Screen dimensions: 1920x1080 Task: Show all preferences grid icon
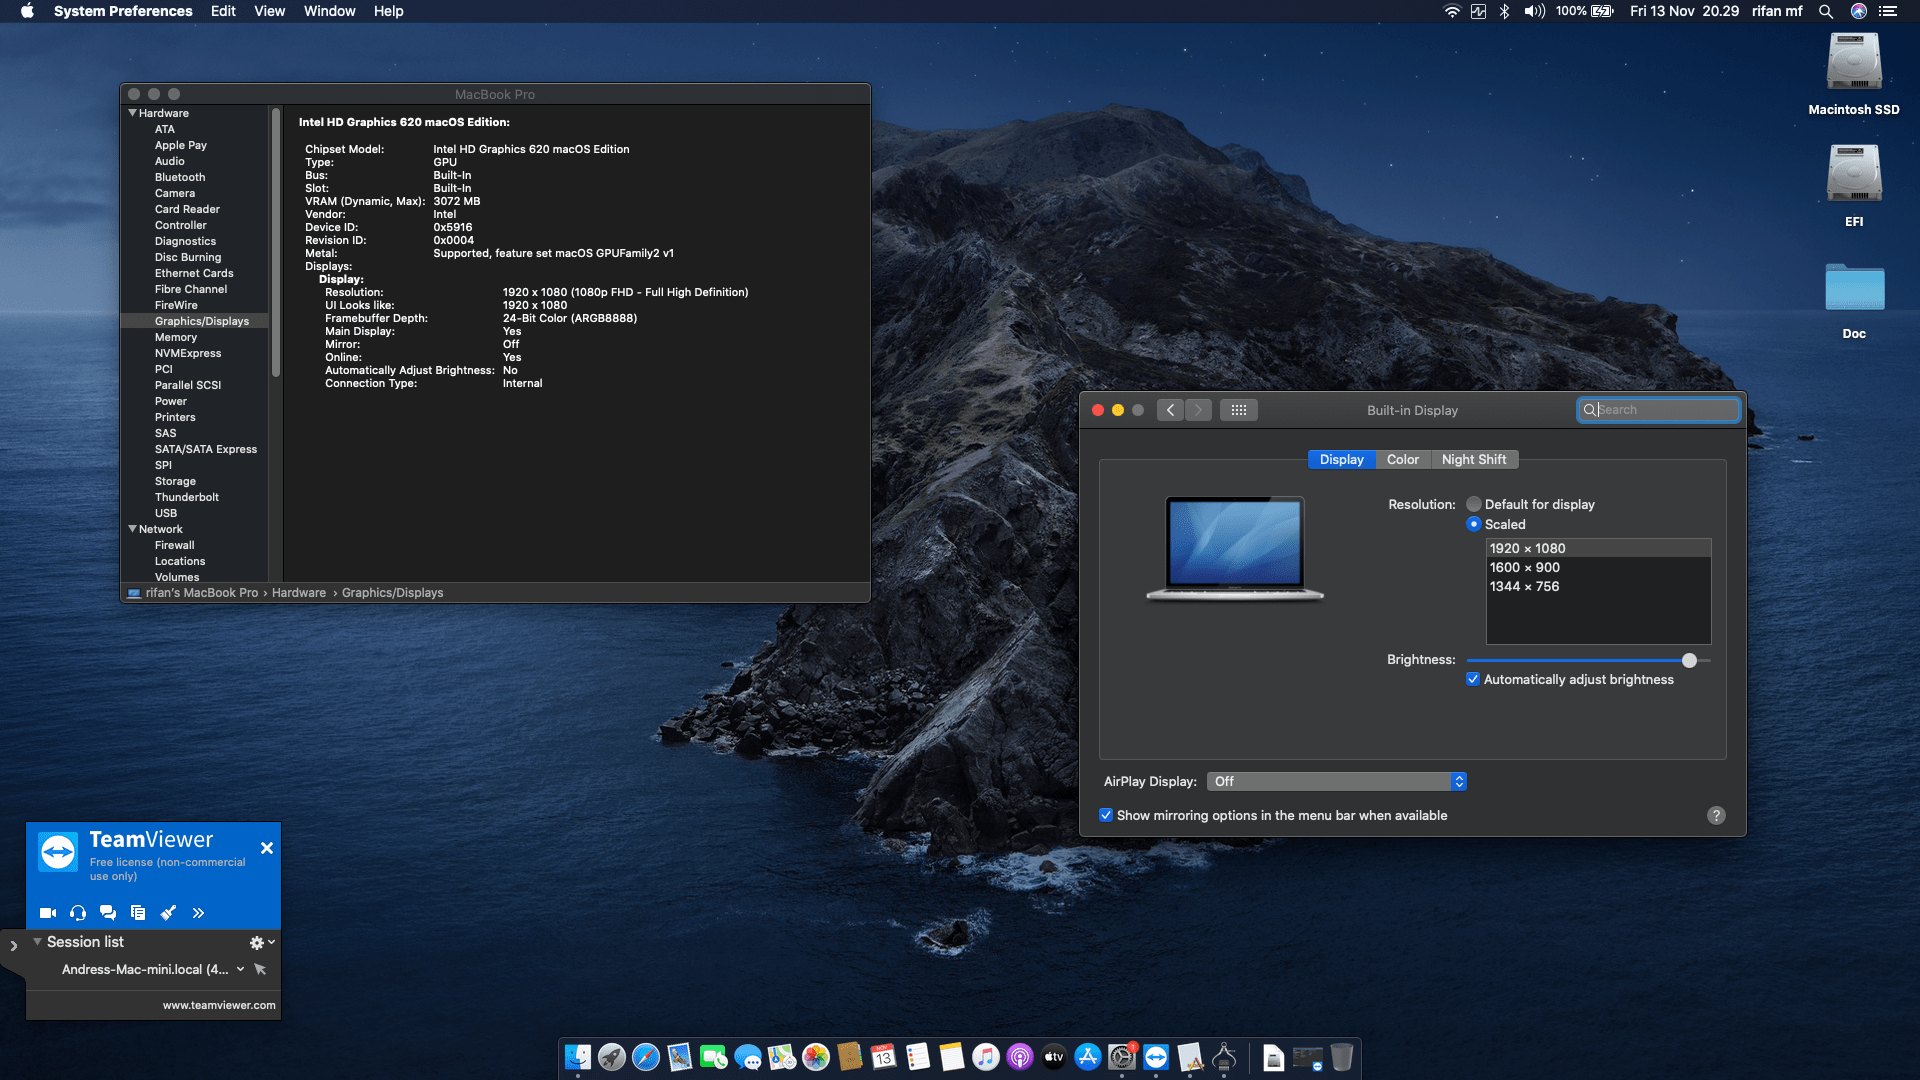pos(1238,410)
